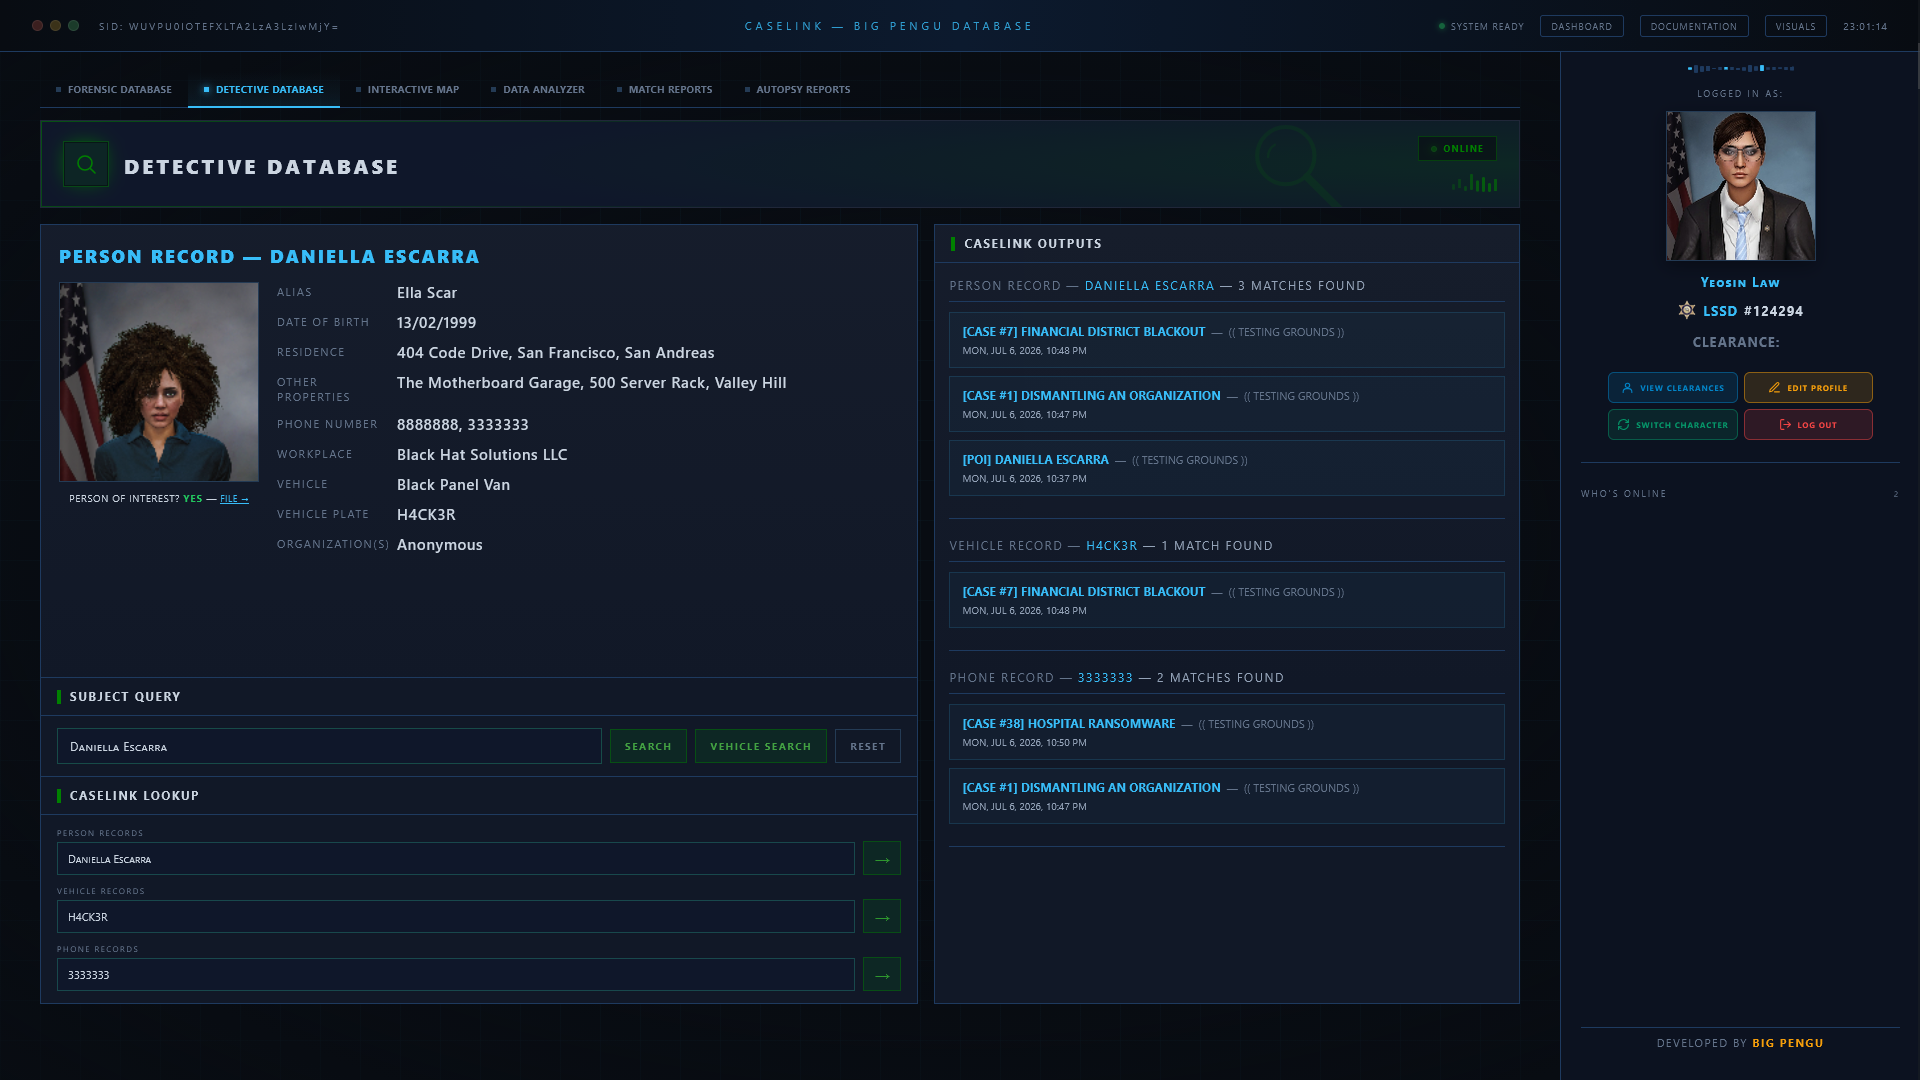Switch to the Forensic Database tab
The width and height of the screenshot is (1920, 1080).
114,90
